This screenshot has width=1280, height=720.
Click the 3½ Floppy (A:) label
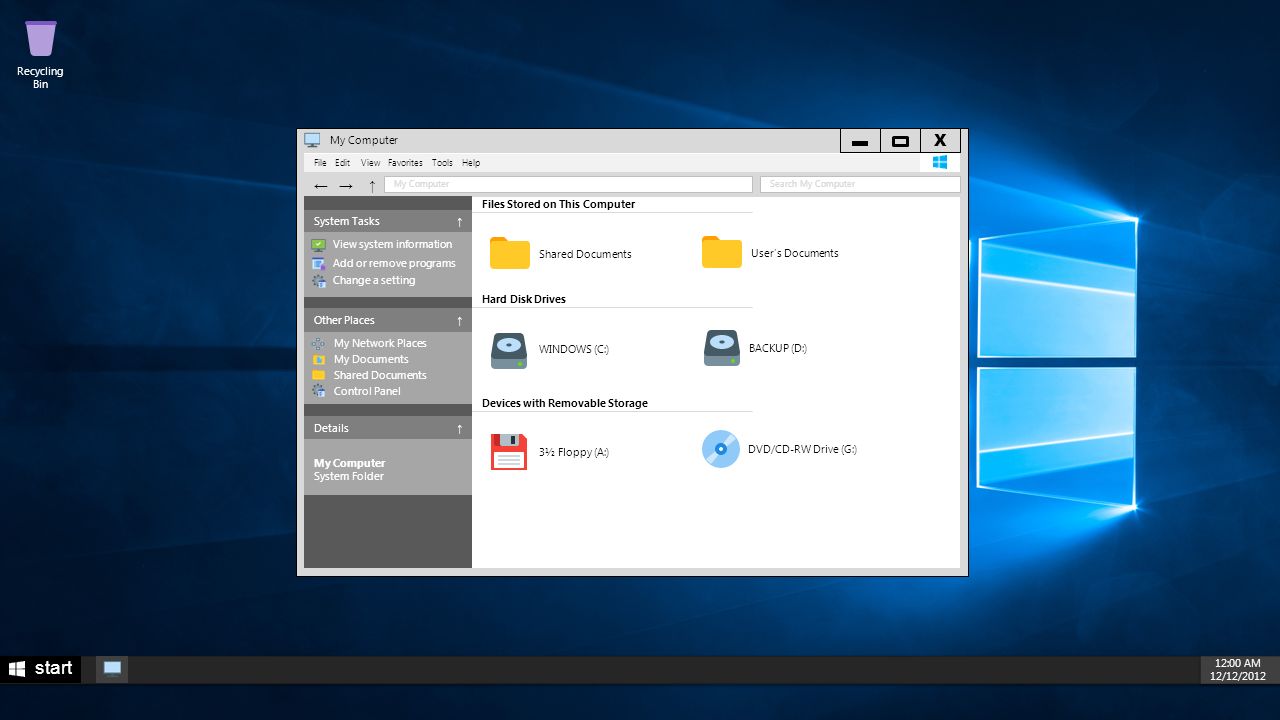point(574,452)
